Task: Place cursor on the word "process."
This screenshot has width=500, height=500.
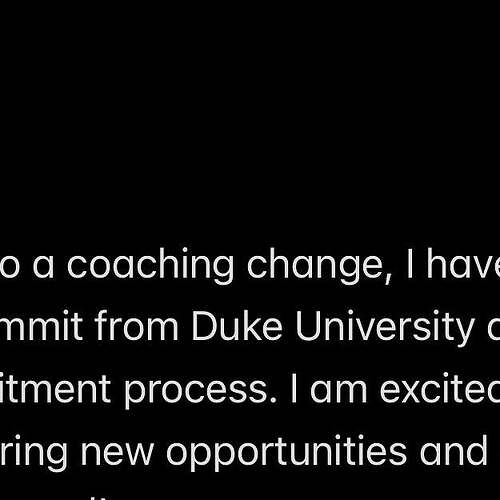Action: coord(200,391)
